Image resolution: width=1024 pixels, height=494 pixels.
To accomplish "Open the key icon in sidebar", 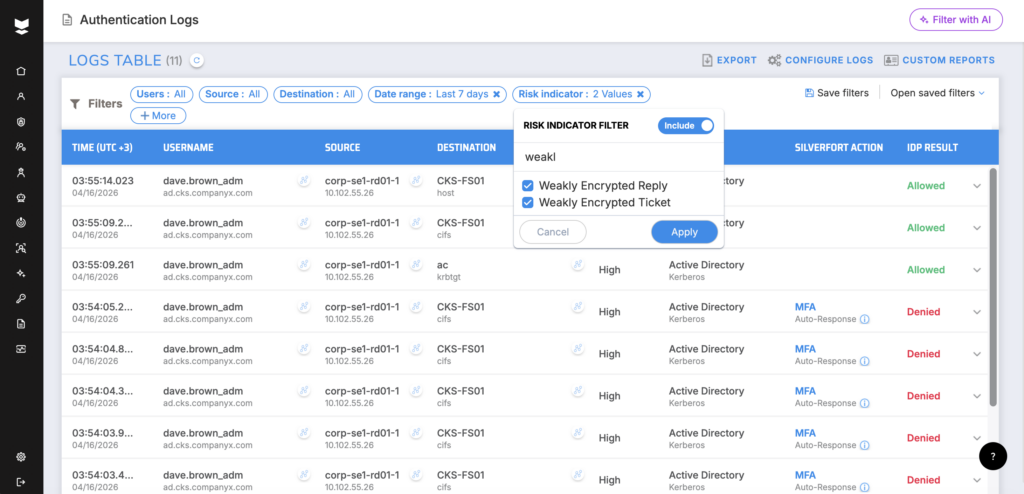I will tap(21, 299).
